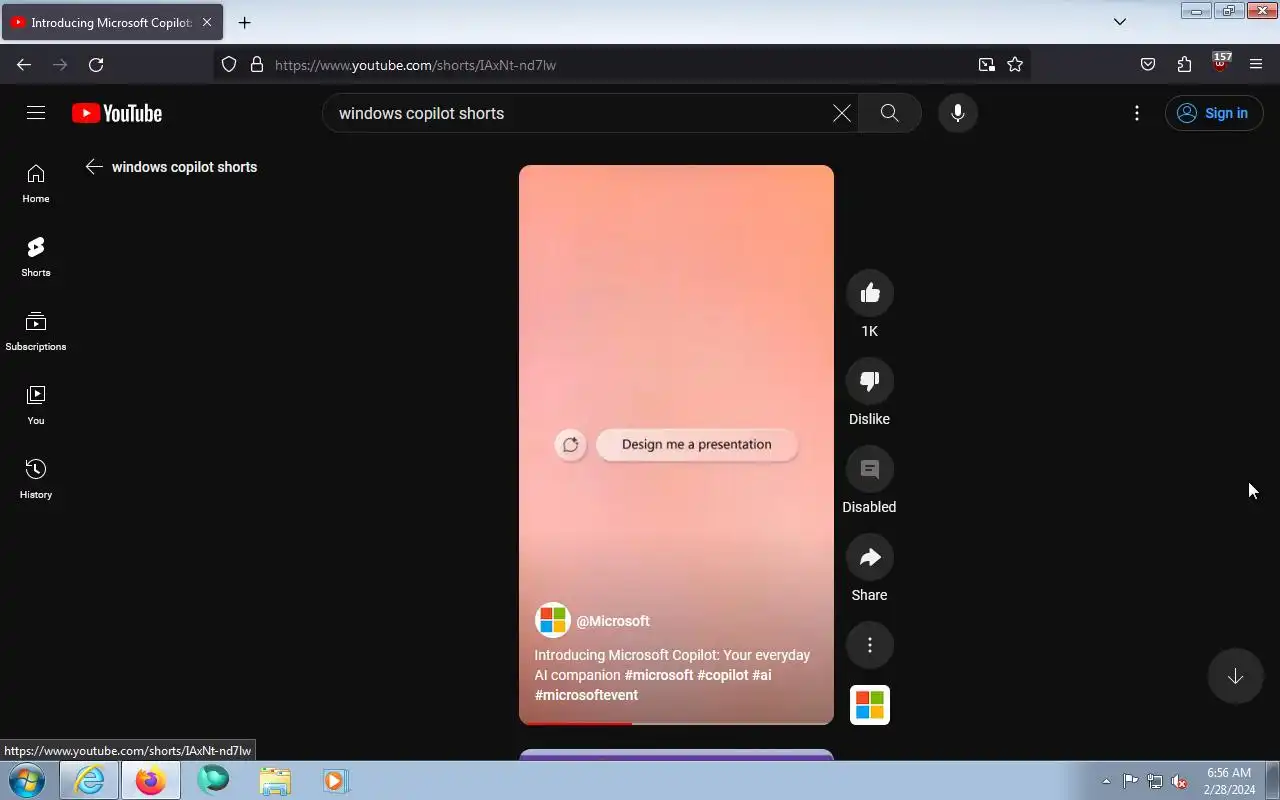Viewport: 1280px width, 800px height.
Task: Go back to windows copilot shorts results
Action: coord(94,167)
